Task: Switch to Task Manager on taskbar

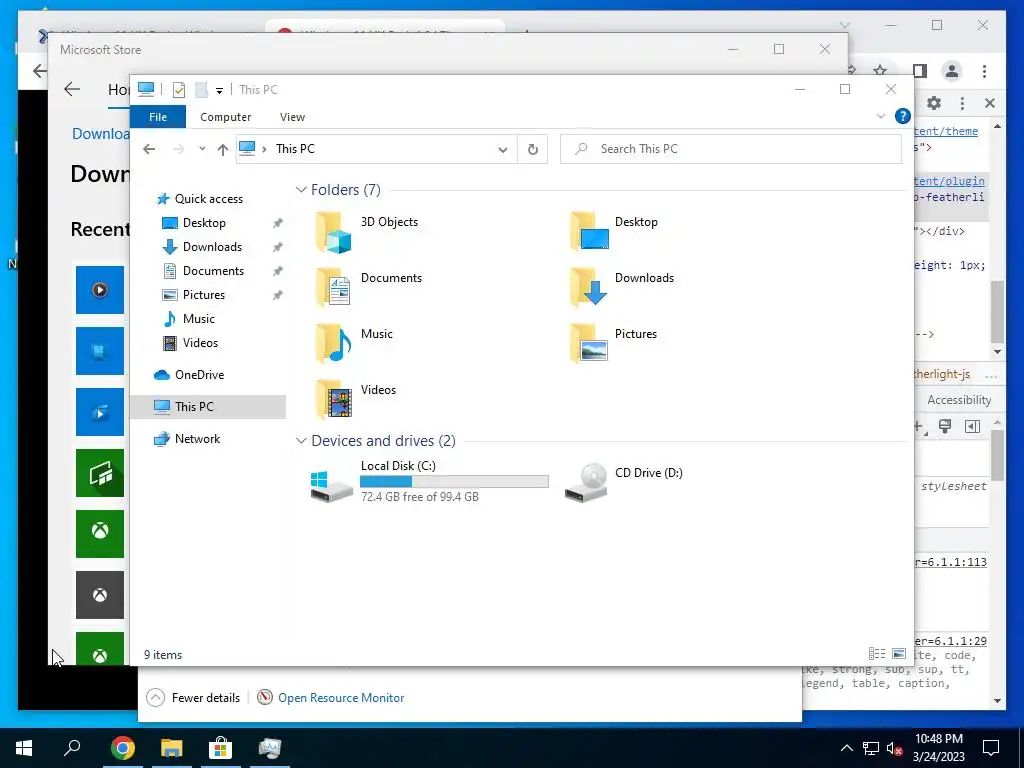Action: coord(270,748)
